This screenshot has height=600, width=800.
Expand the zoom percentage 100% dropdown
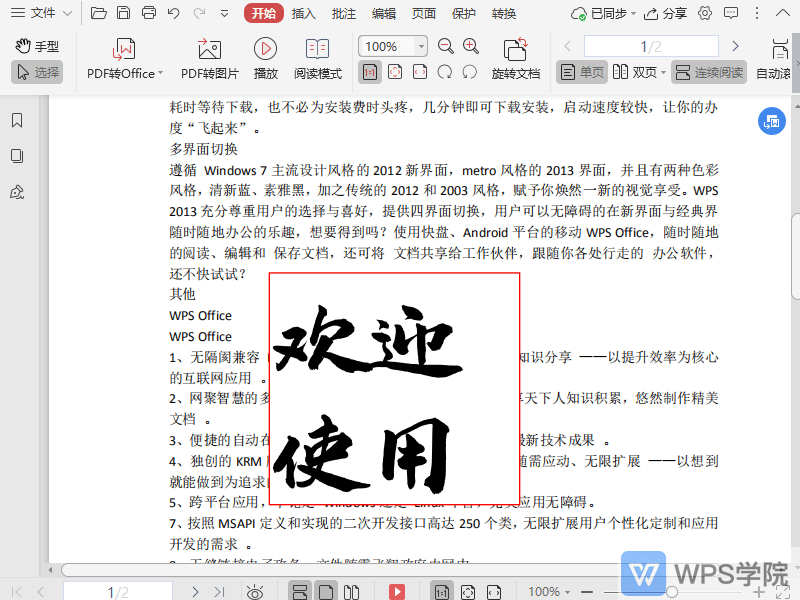[420, 47]
